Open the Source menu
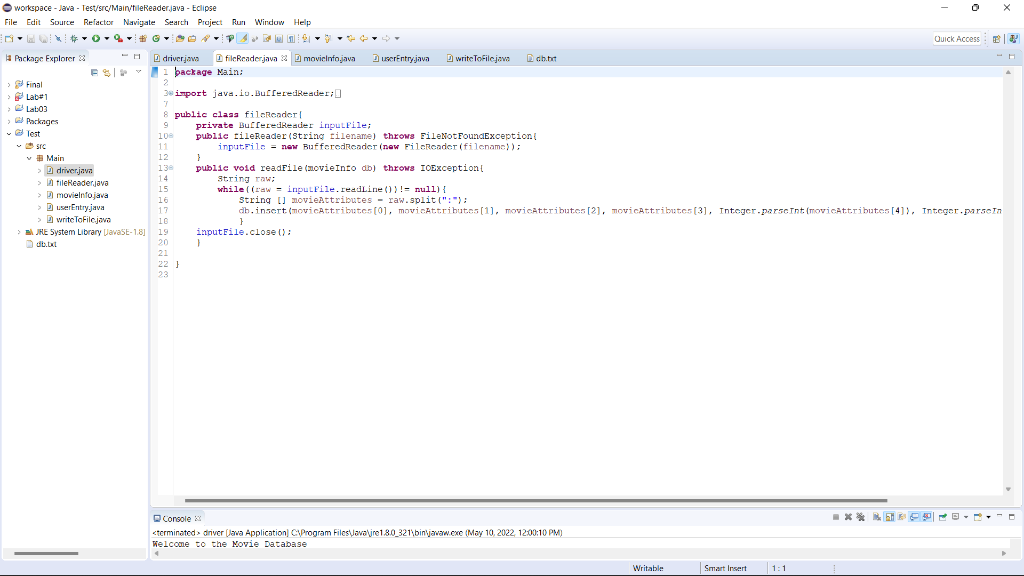The width and height of the screenshot is (1024, 576). [62, 22]
